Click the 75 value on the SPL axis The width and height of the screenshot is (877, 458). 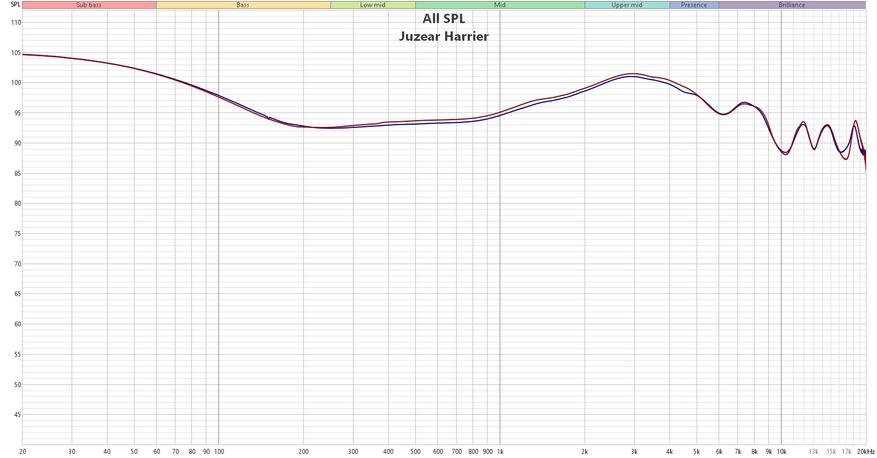[x=17, y=234]
